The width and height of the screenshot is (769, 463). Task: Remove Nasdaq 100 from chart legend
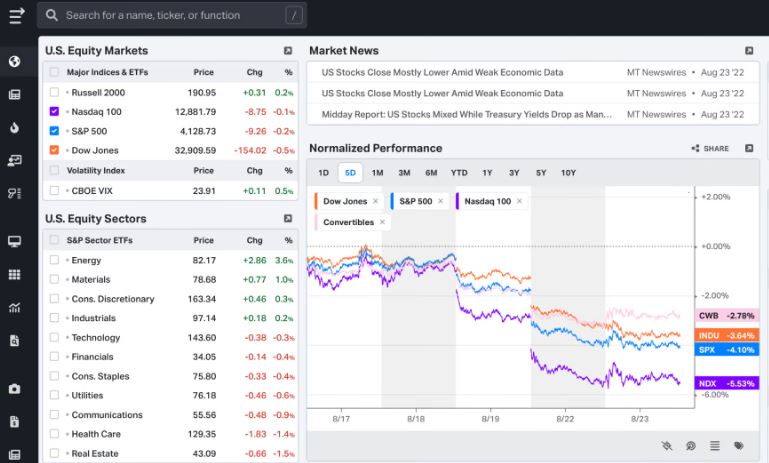pyautogui.click(x=519, y=201)
